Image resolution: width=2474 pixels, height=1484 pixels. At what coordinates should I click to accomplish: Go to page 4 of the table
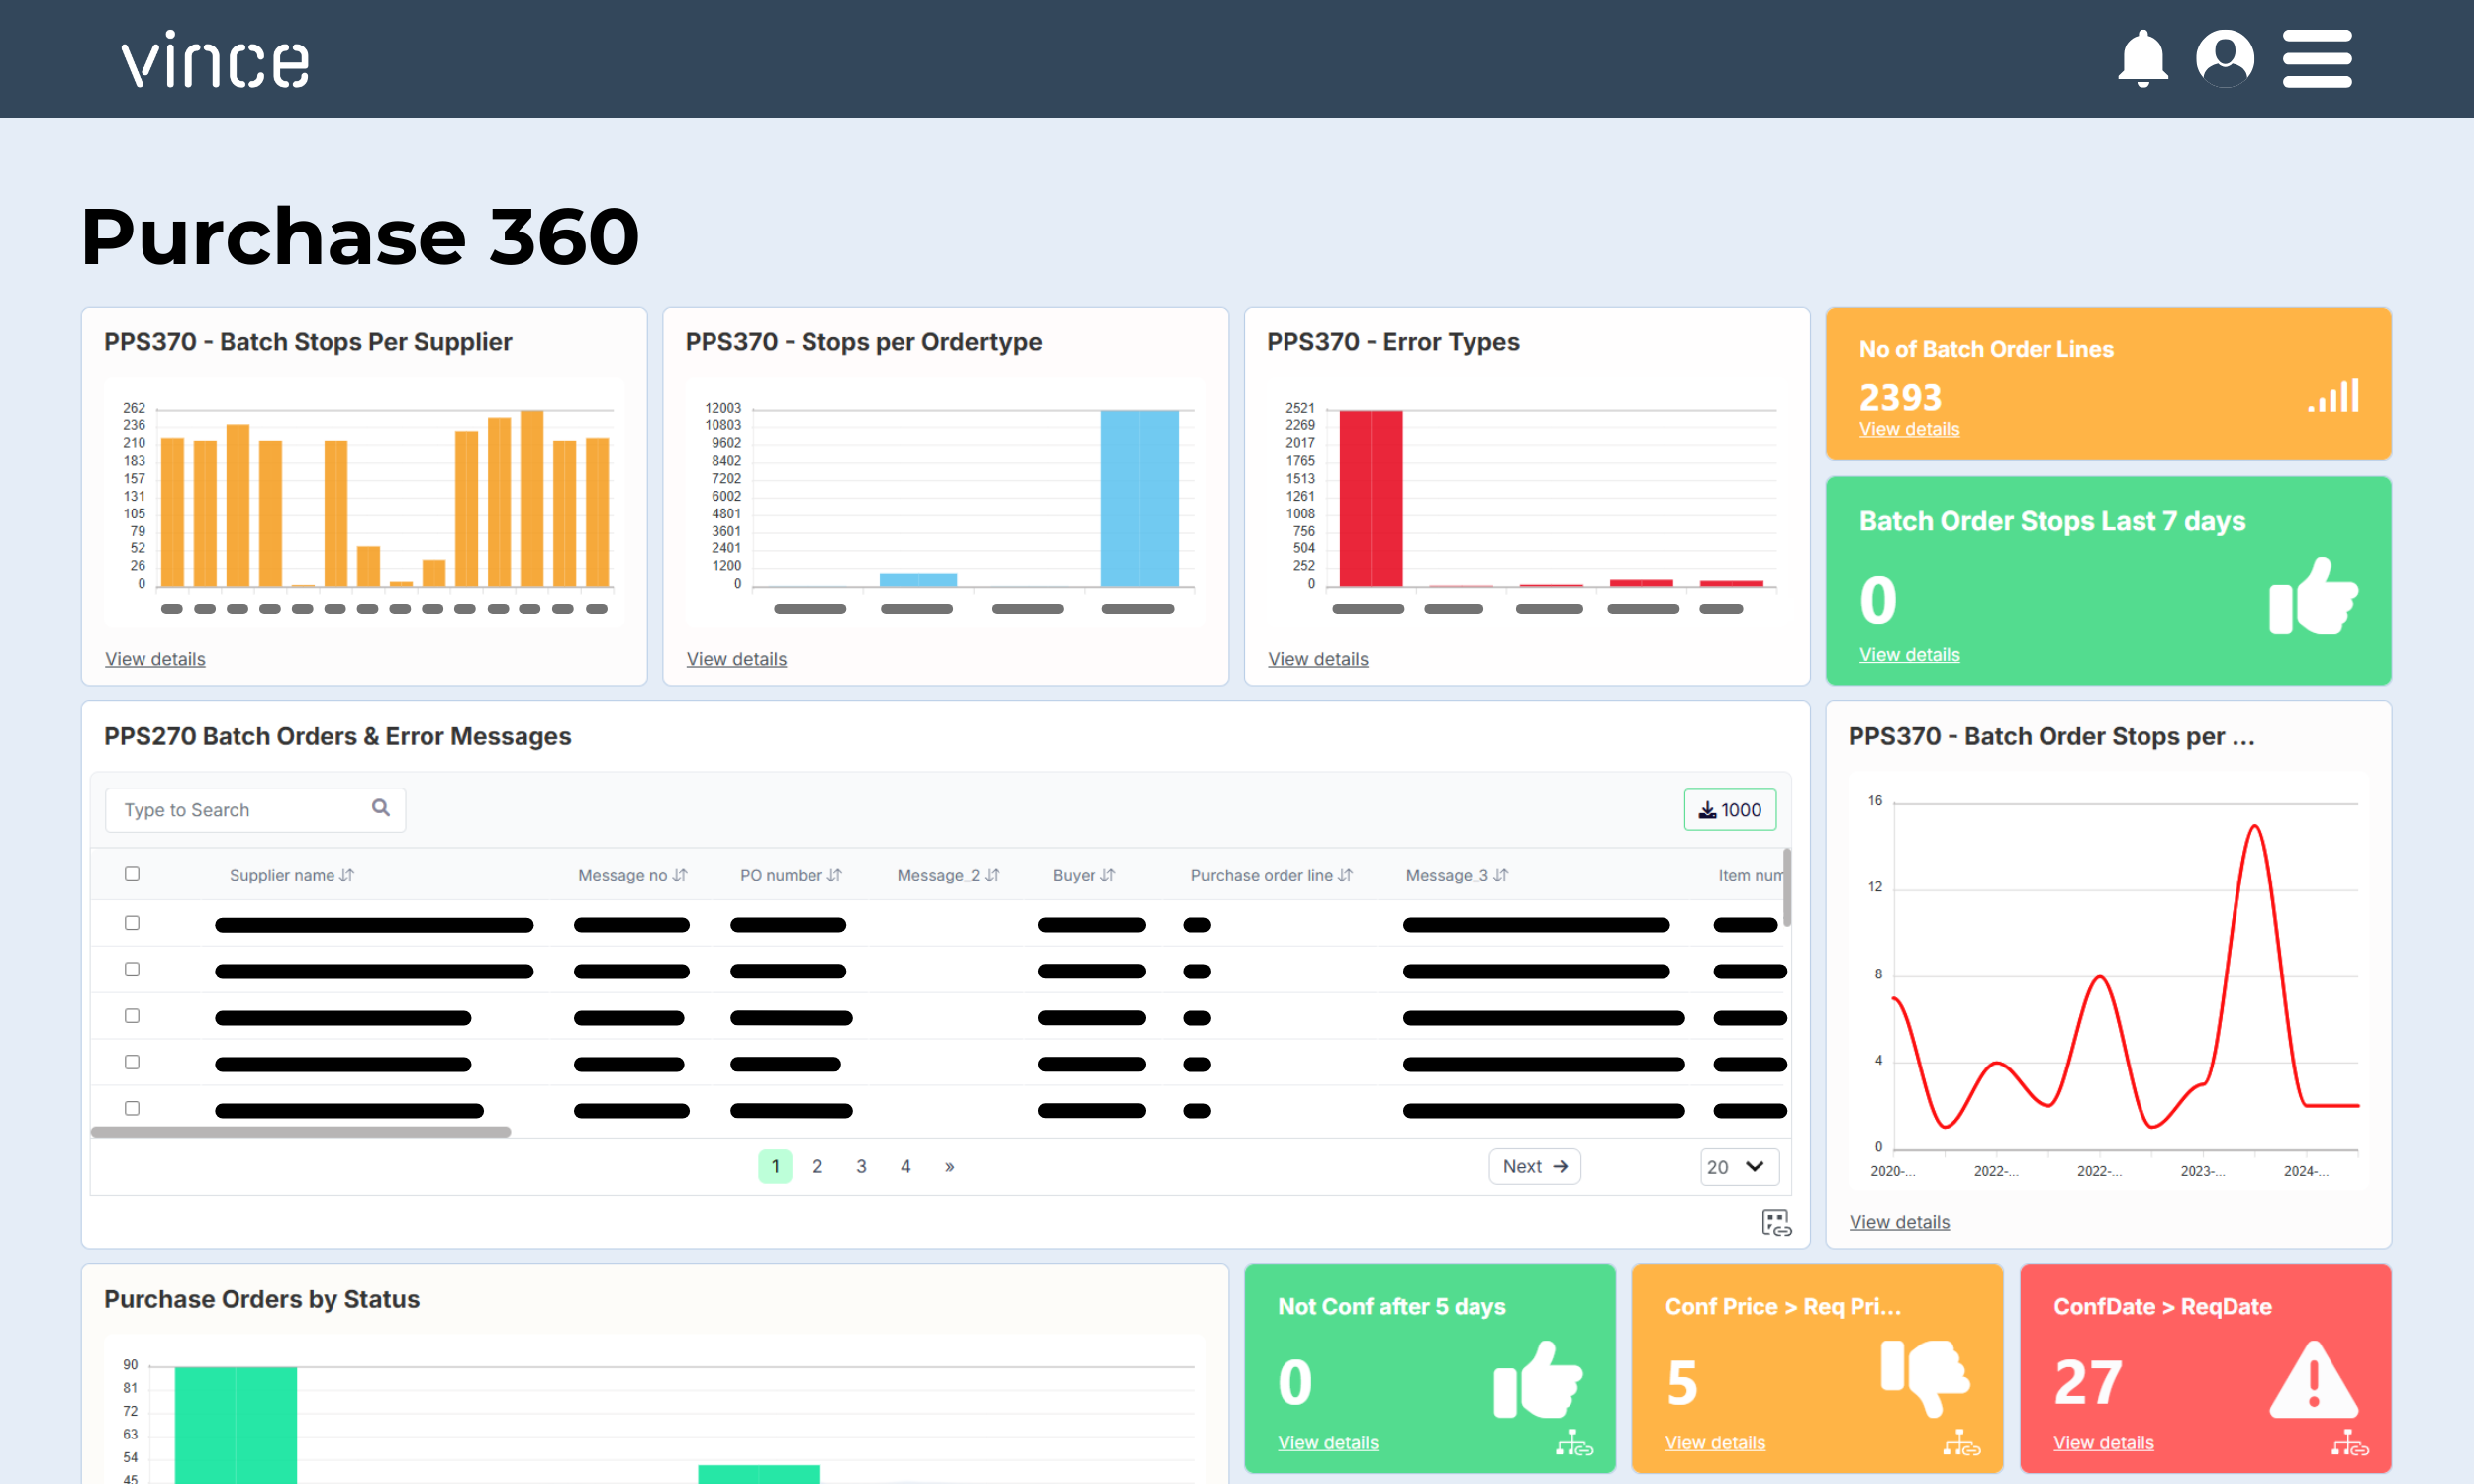coord(906,1167)
